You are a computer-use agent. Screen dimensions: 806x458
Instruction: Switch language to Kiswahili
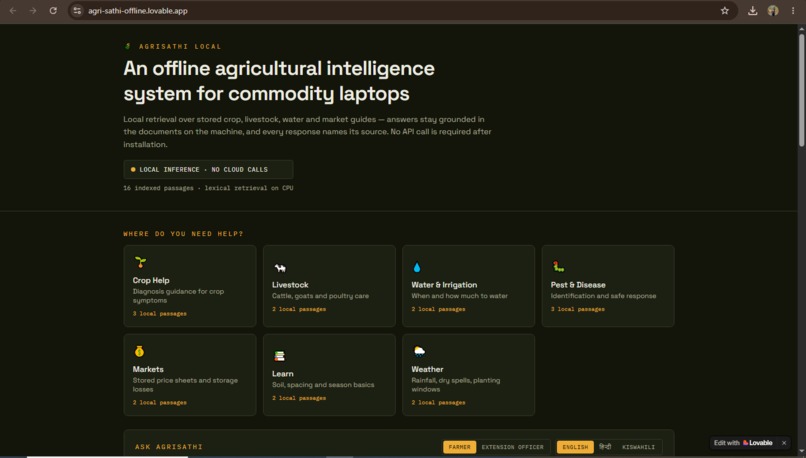(x=638, y=447)
